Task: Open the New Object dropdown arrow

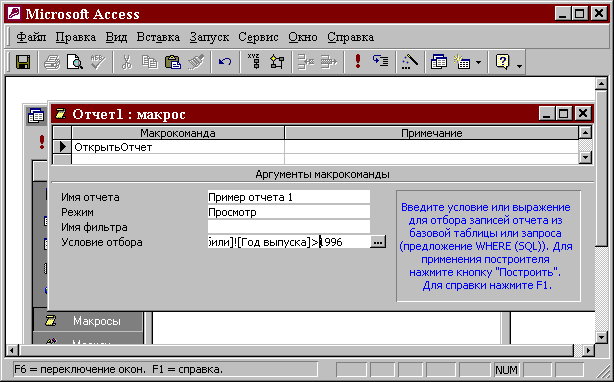Action: point(479,62)
